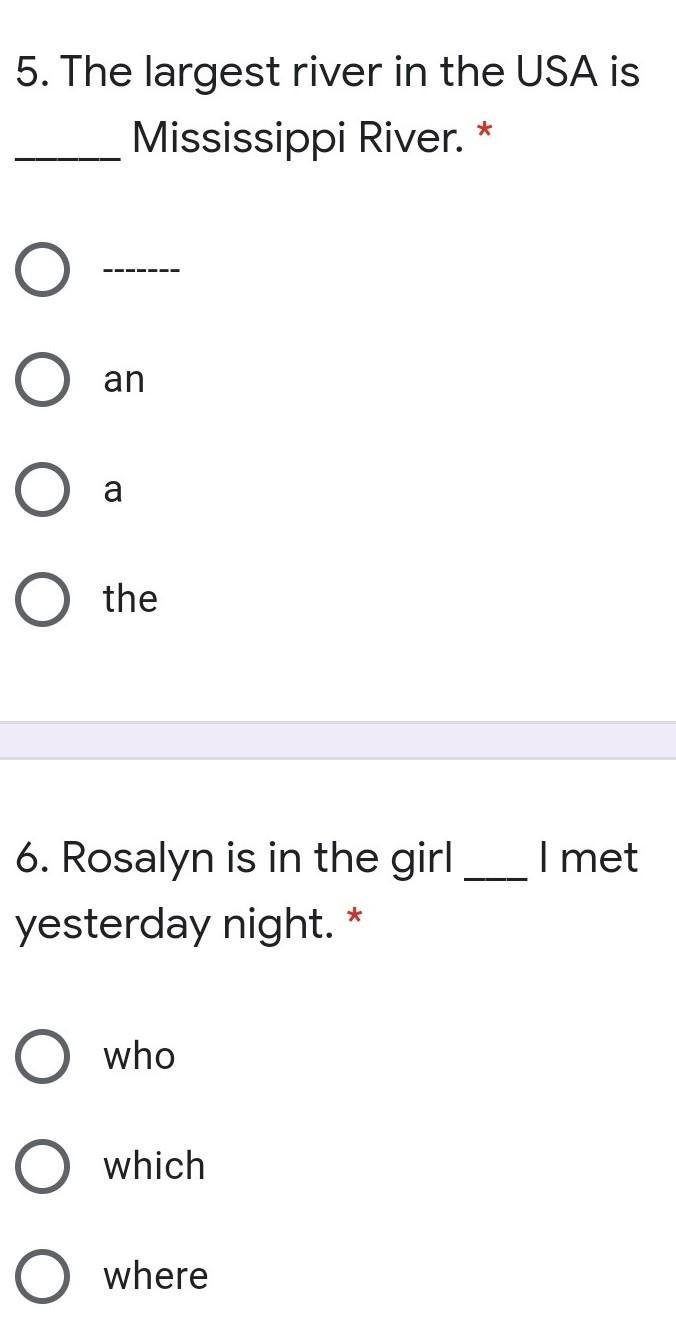Click the 'where' answer label text

[156, 1276]
